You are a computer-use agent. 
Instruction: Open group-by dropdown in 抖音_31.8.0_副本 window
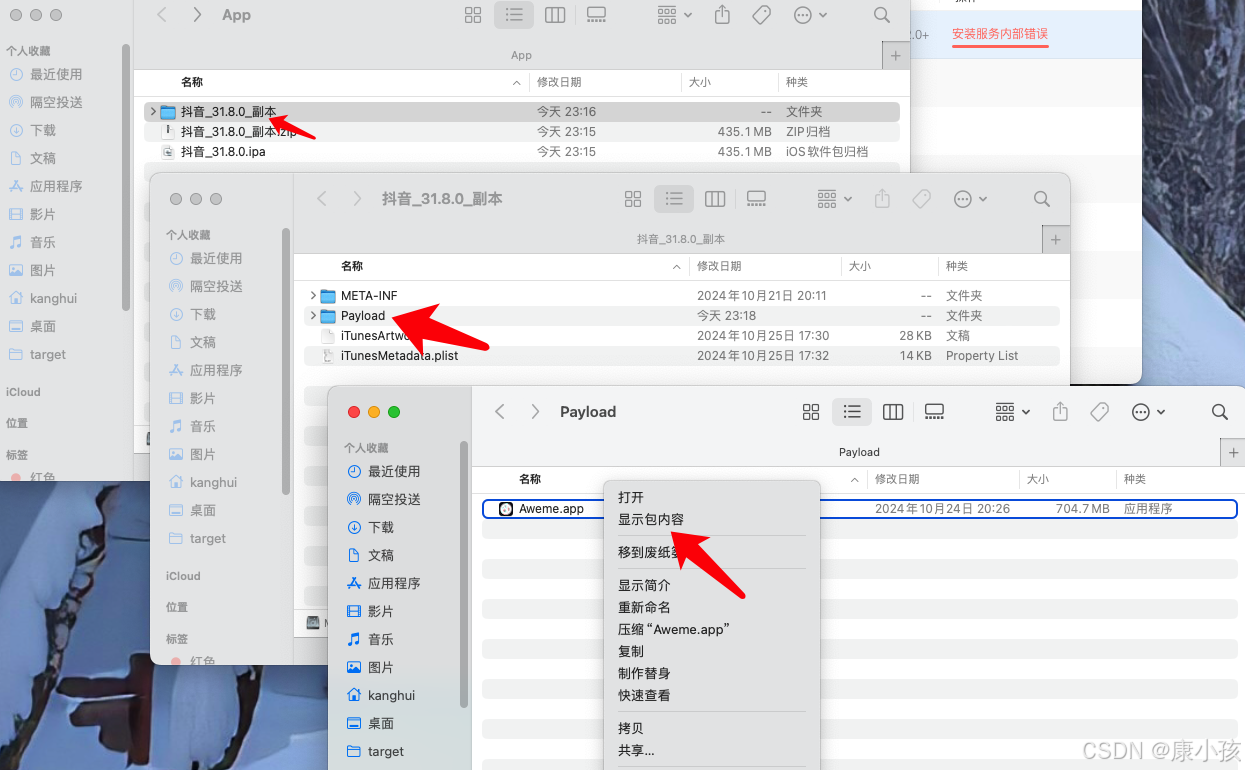coord(834,199)
